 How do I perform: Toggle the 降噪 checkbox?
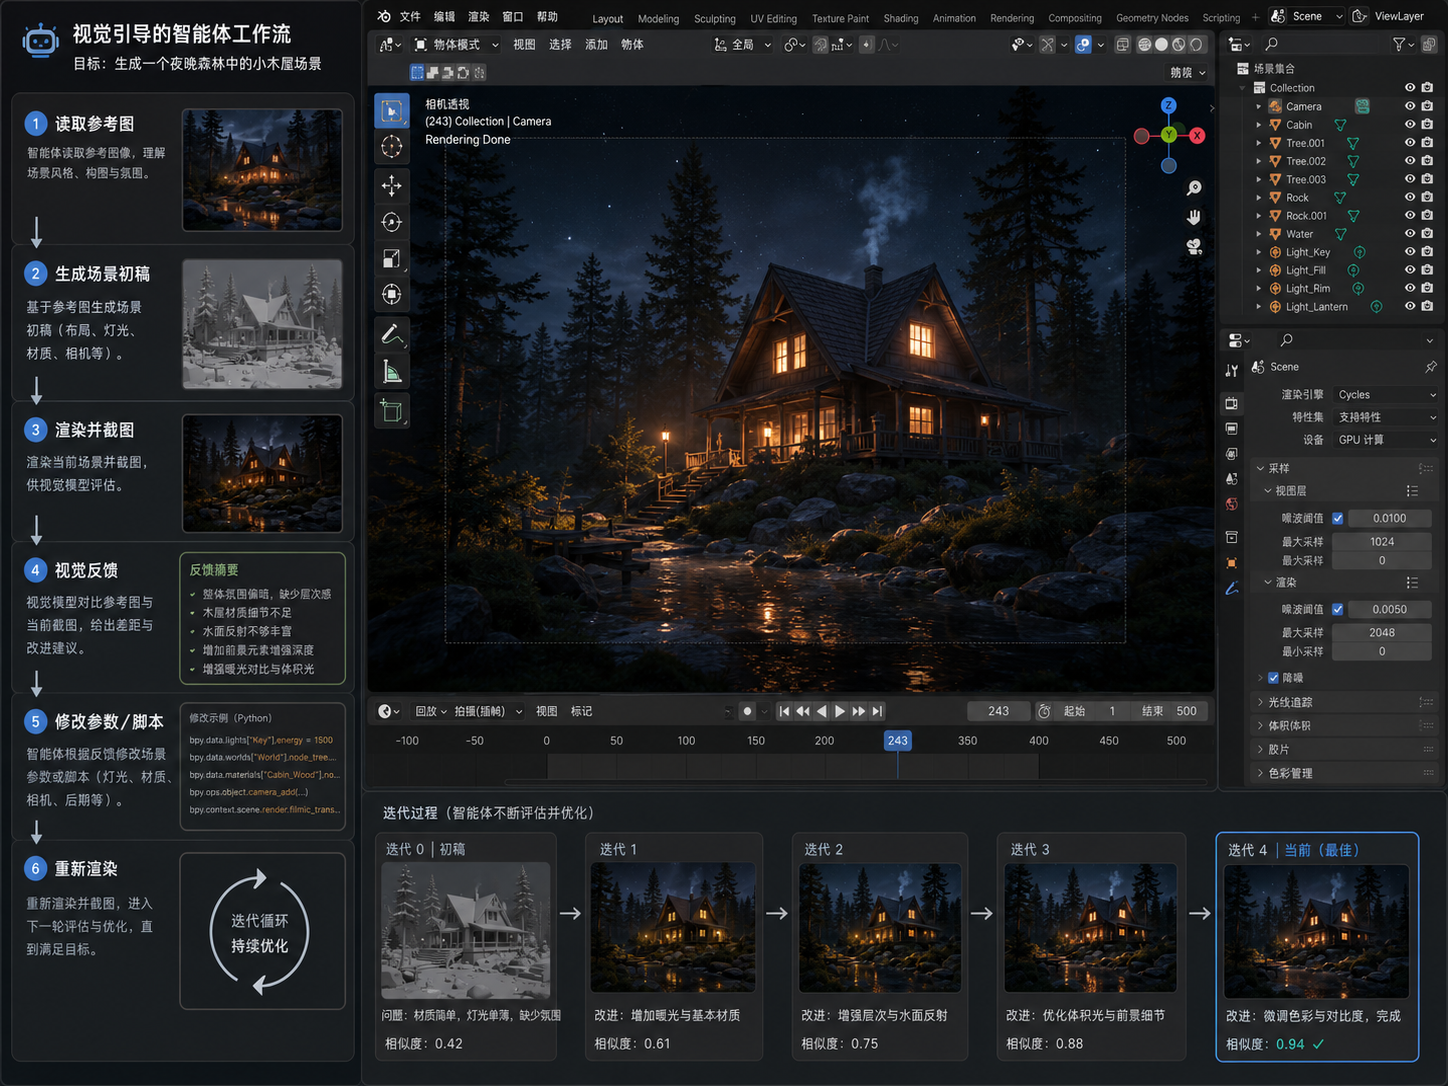[1273, 678]
